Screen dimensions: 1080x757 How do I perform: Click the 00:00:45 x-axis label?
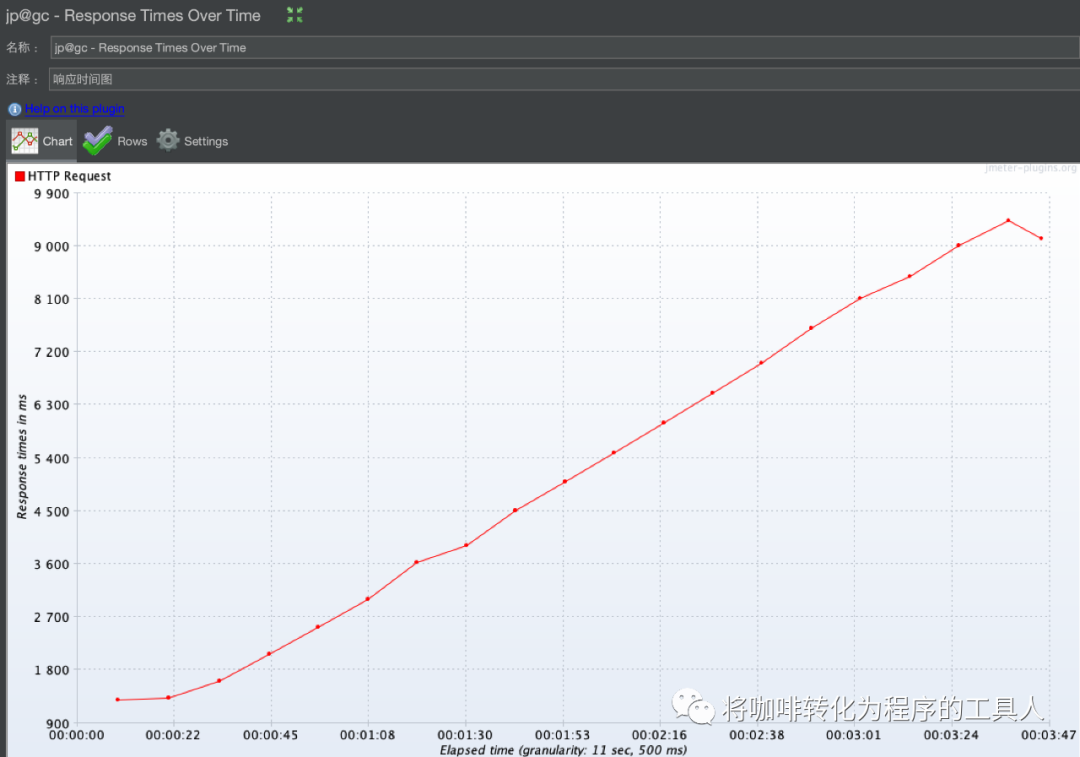coord(271,735)
